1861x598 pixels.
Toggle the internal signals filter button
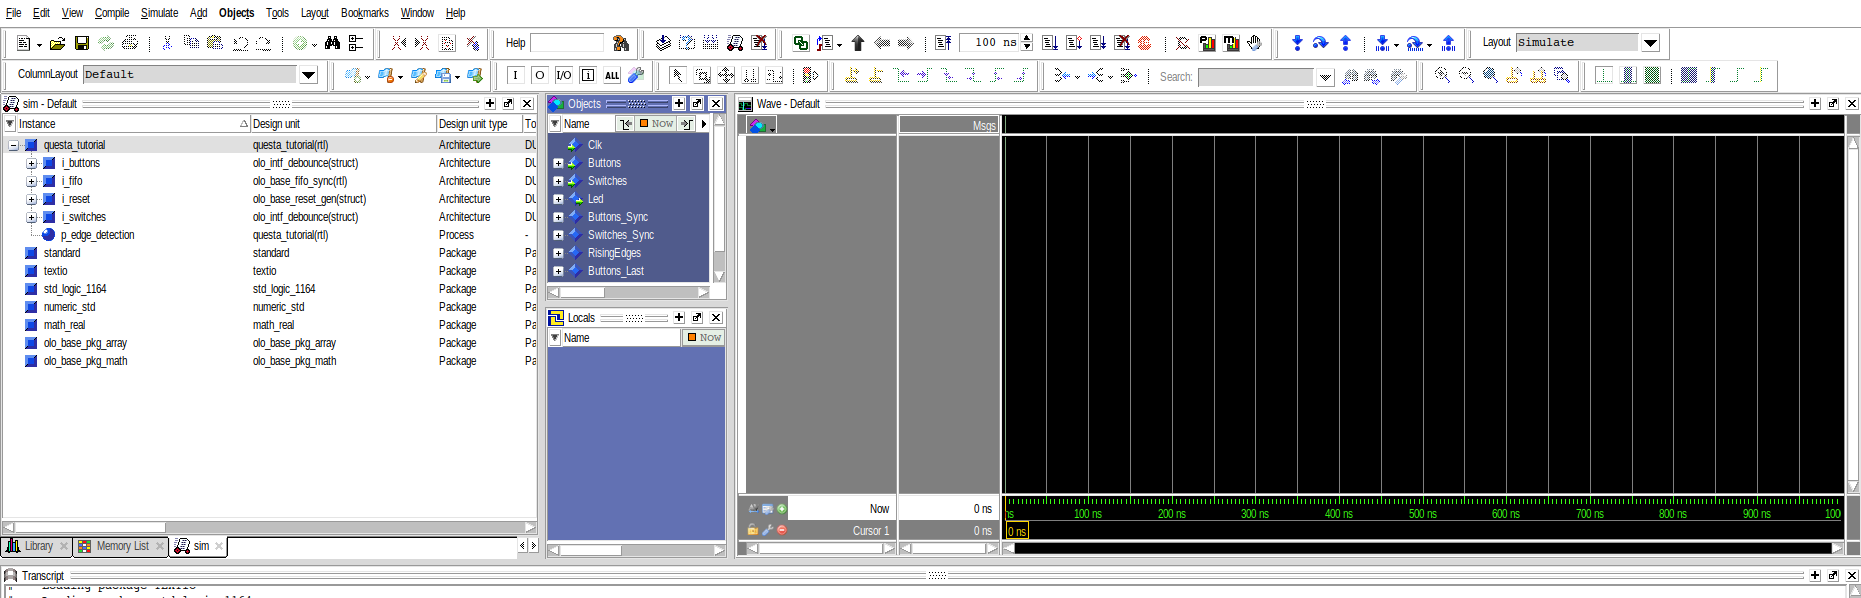(x=588, y=75)
